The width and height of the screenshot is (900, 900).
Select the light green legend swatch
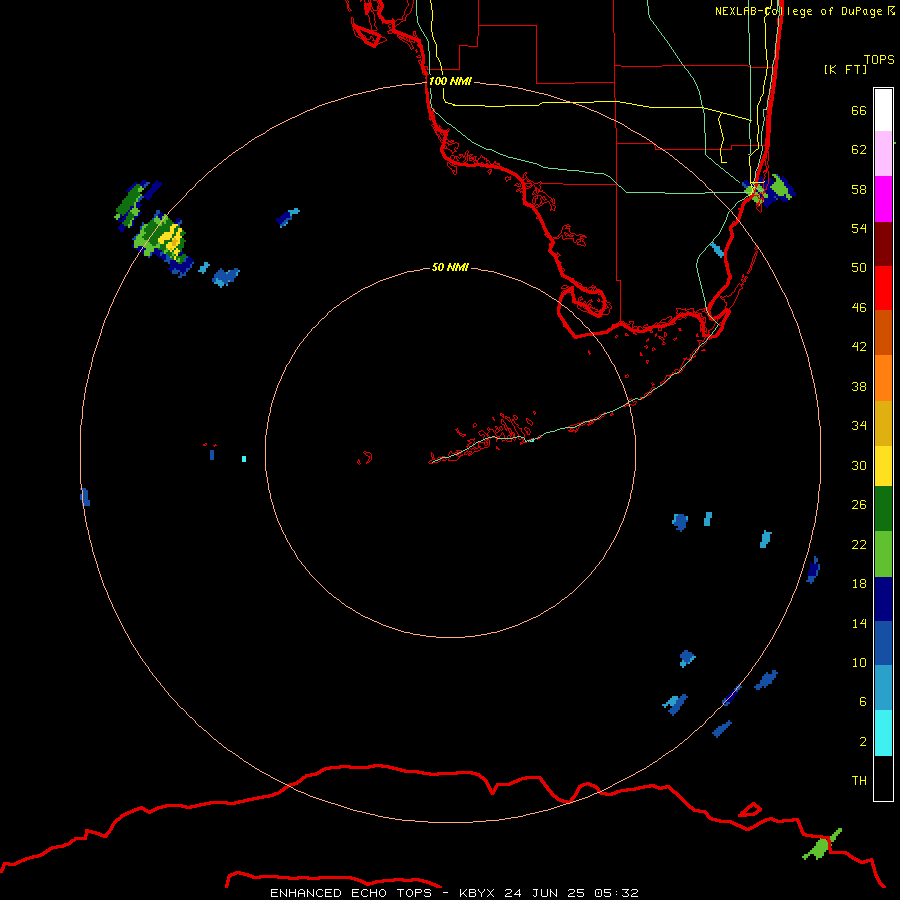883,554
